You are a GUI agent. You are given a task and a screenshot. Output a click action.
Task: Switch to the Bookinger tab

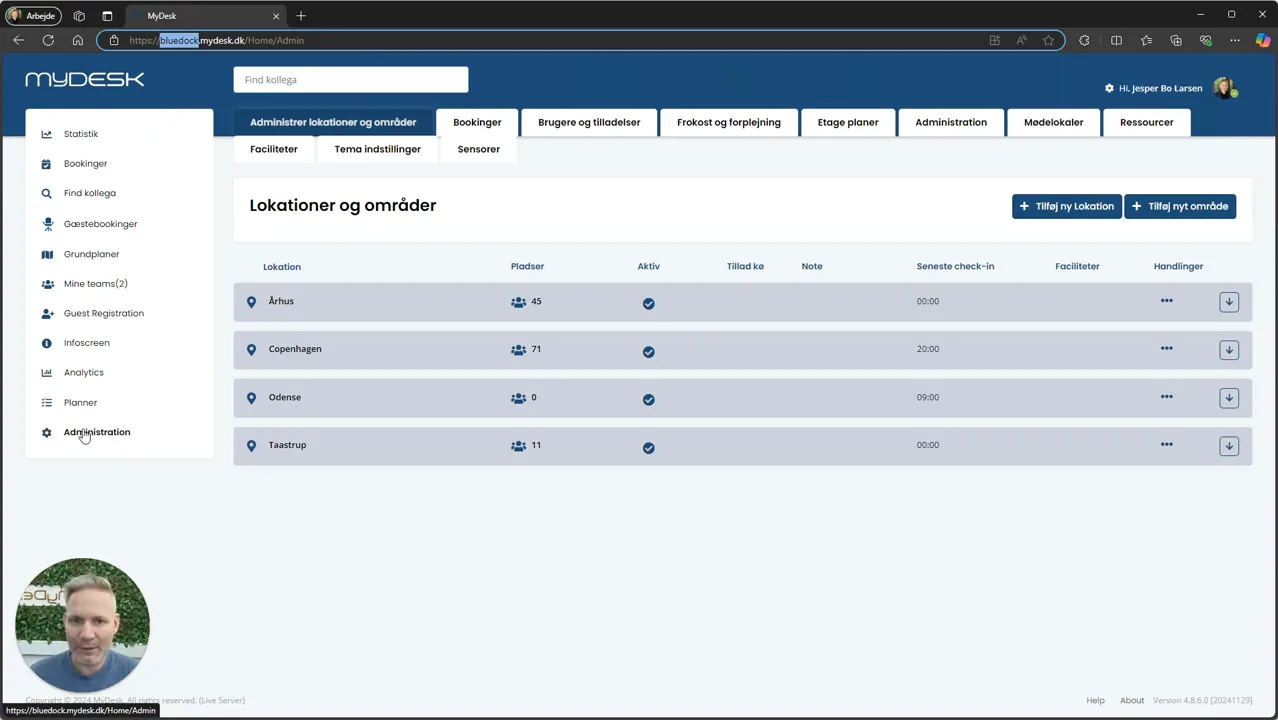477,122
